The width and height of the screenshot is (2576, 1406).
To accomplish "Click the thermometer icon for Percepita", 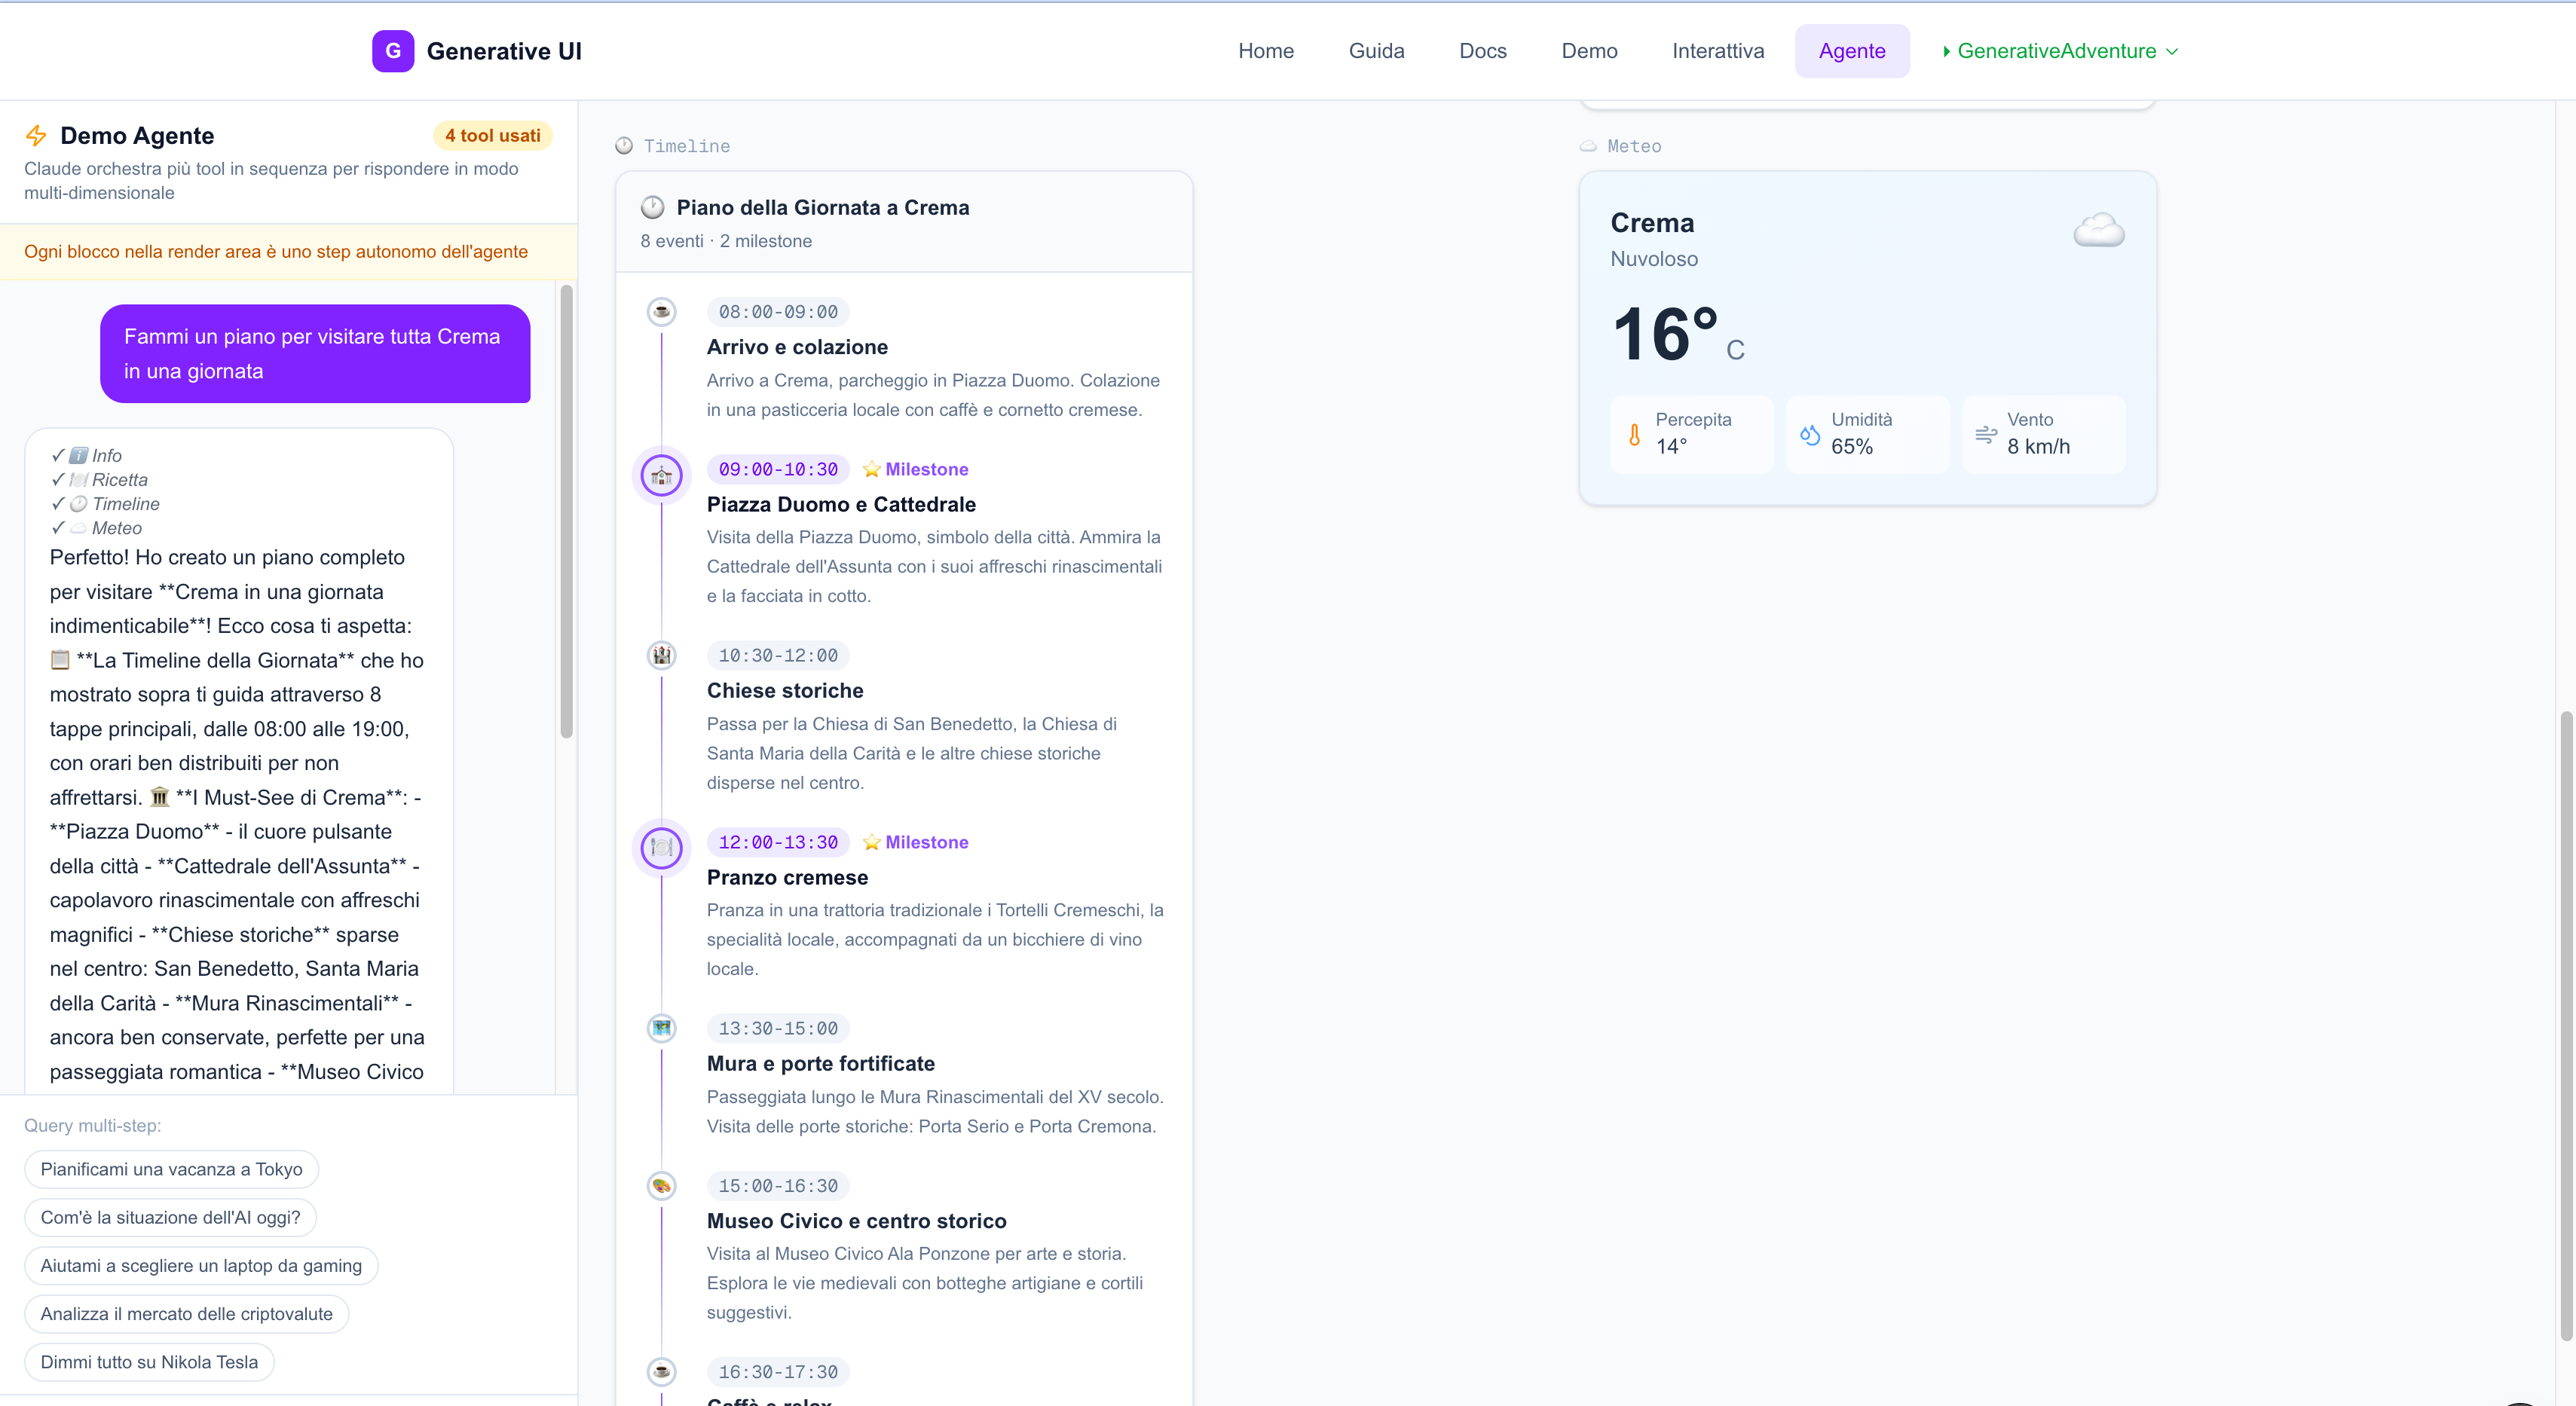I will 1634,435.
